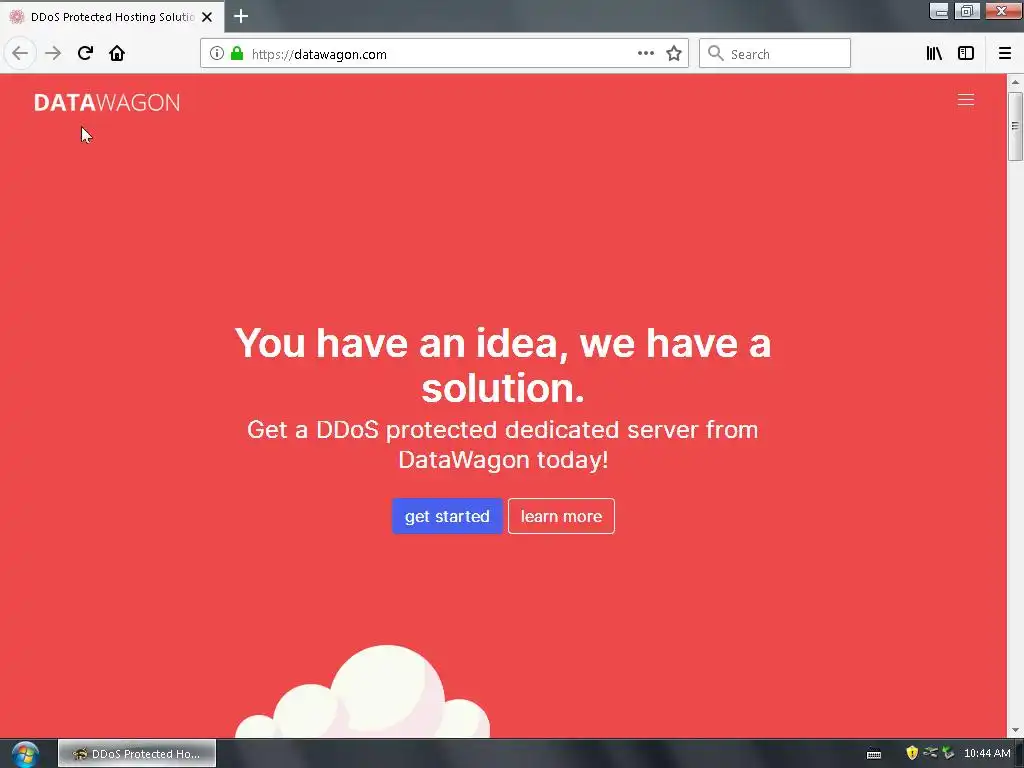Open the yellow security shield tray icon
The height and width of the screenshot is (768, 1024).
tap(912, 753)
